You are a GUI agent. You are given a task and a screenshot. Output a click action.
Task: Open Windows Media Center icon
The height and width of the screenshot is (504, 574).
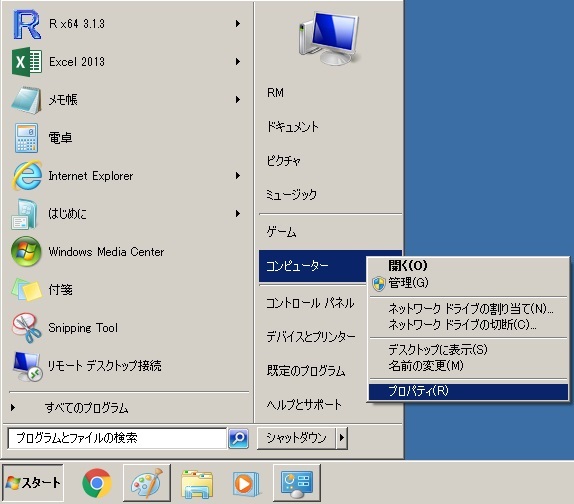coord(26,251)
